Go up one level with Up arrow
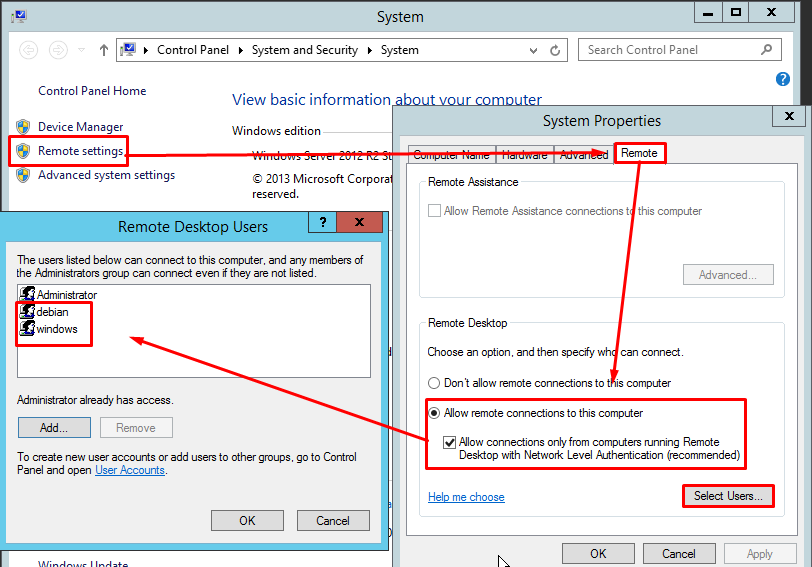The height and width of the screenshot is (567, 812). click(104, 50)
